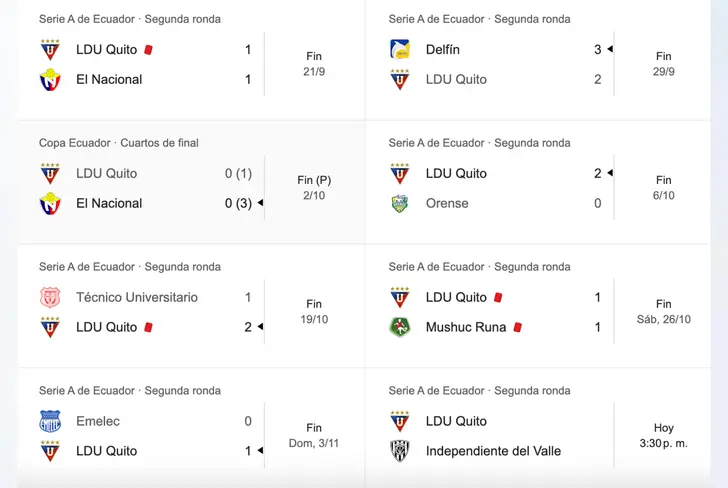The height and width of the screenshot is (488, 728).
Task: Click the Independiente del Valle team name
Action: coord(493,451)
